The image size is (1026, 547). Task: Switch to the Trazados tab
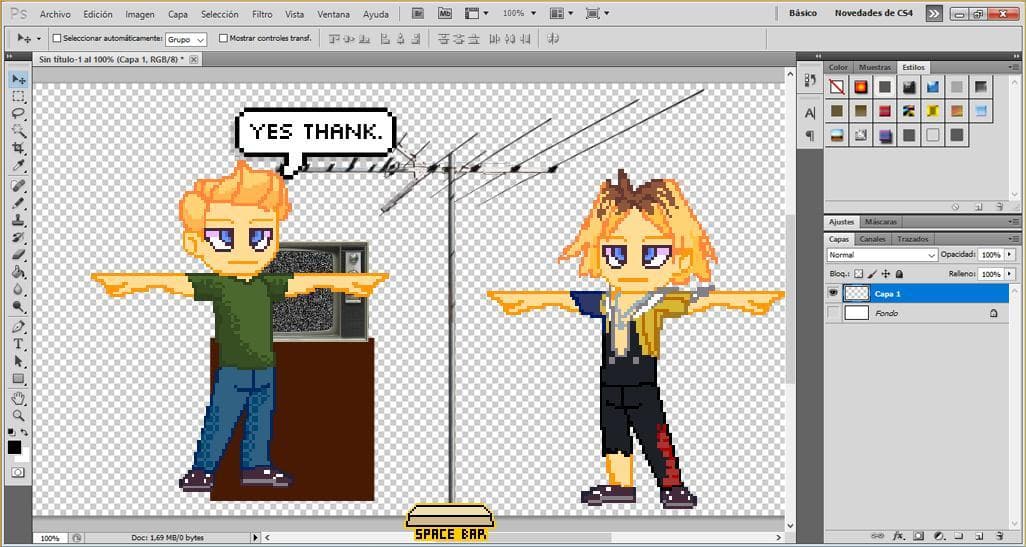912,239
